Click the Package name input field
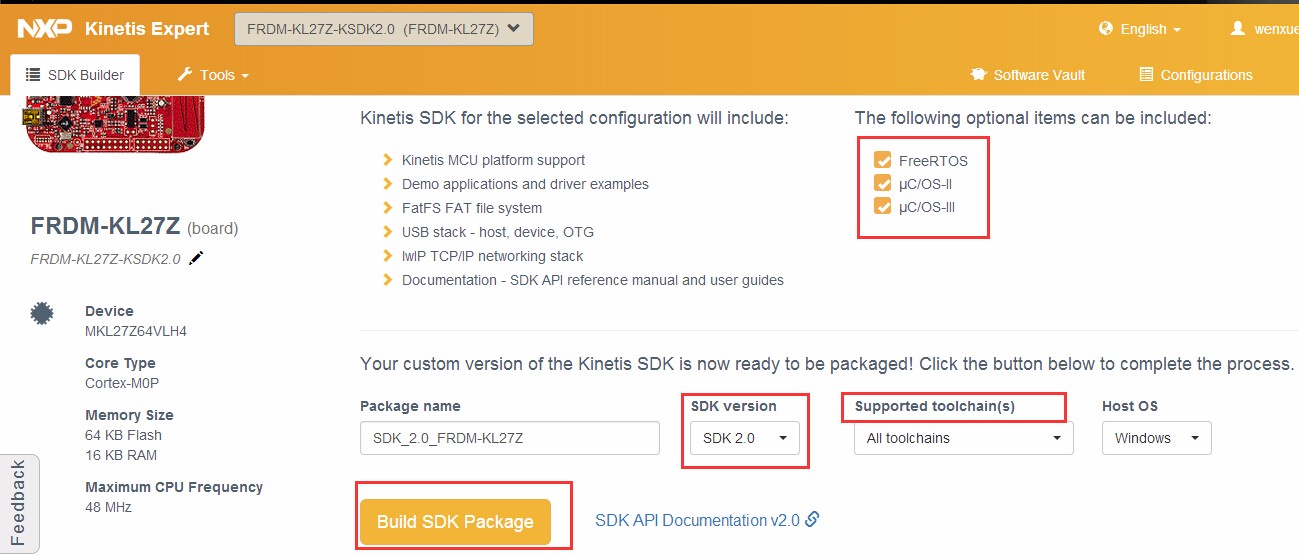Screen dimensions: 1299x557 pyautogui.click(x=509, y=438)
